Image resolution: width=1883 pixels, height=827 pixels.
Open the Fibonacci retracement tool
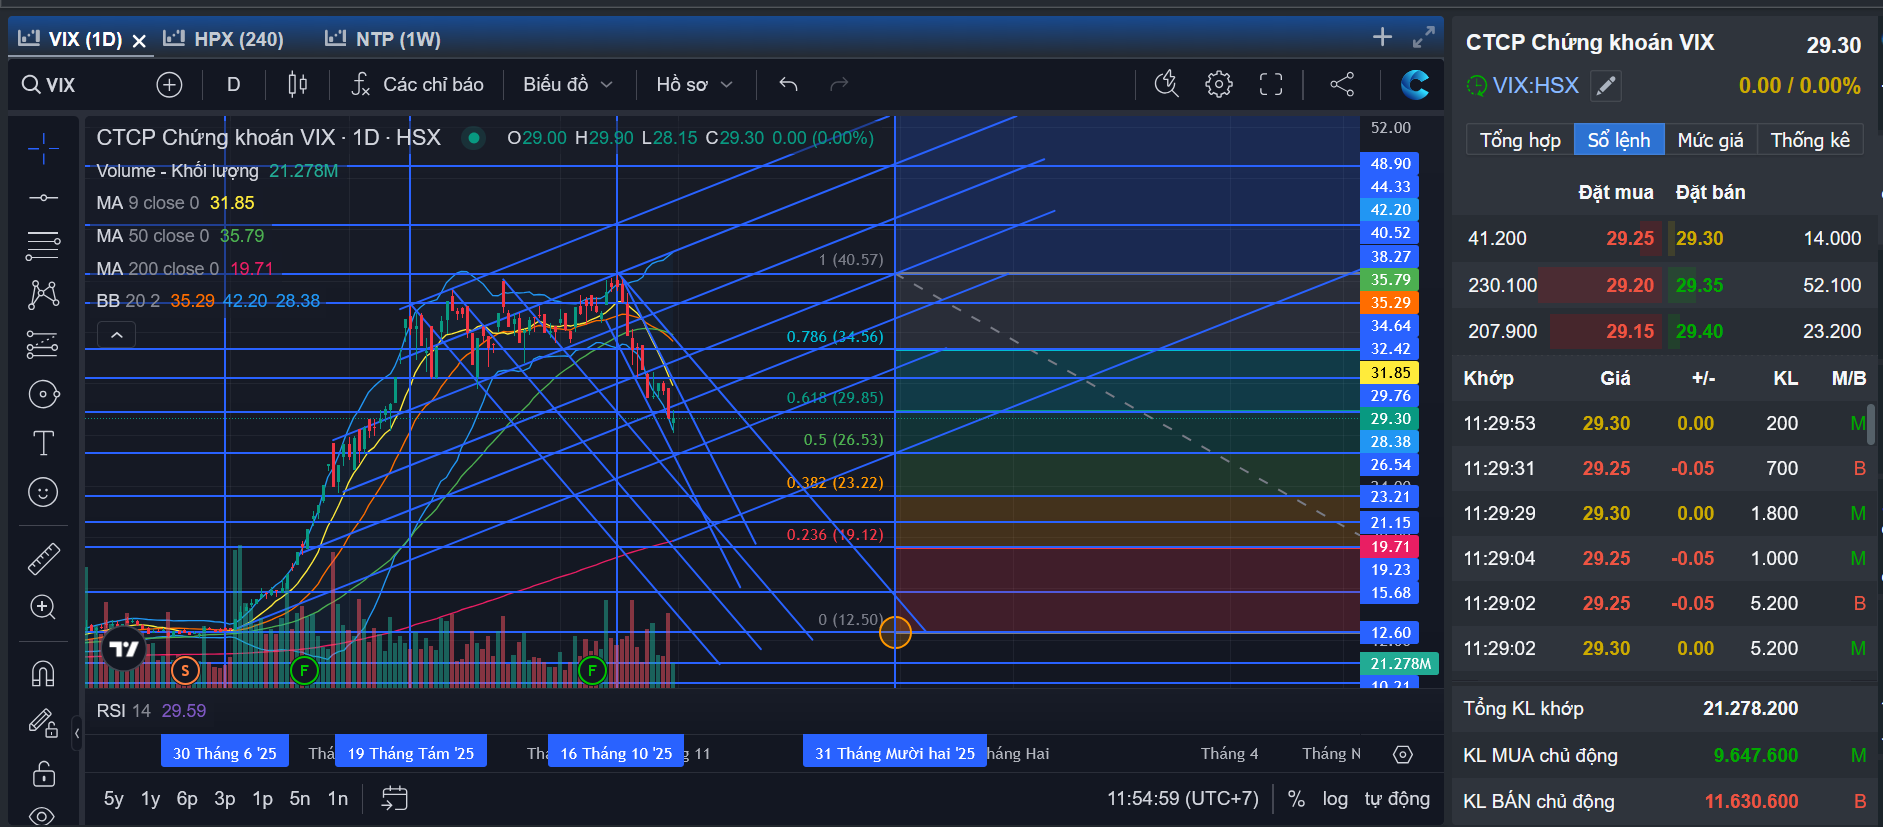coord(43,246)
